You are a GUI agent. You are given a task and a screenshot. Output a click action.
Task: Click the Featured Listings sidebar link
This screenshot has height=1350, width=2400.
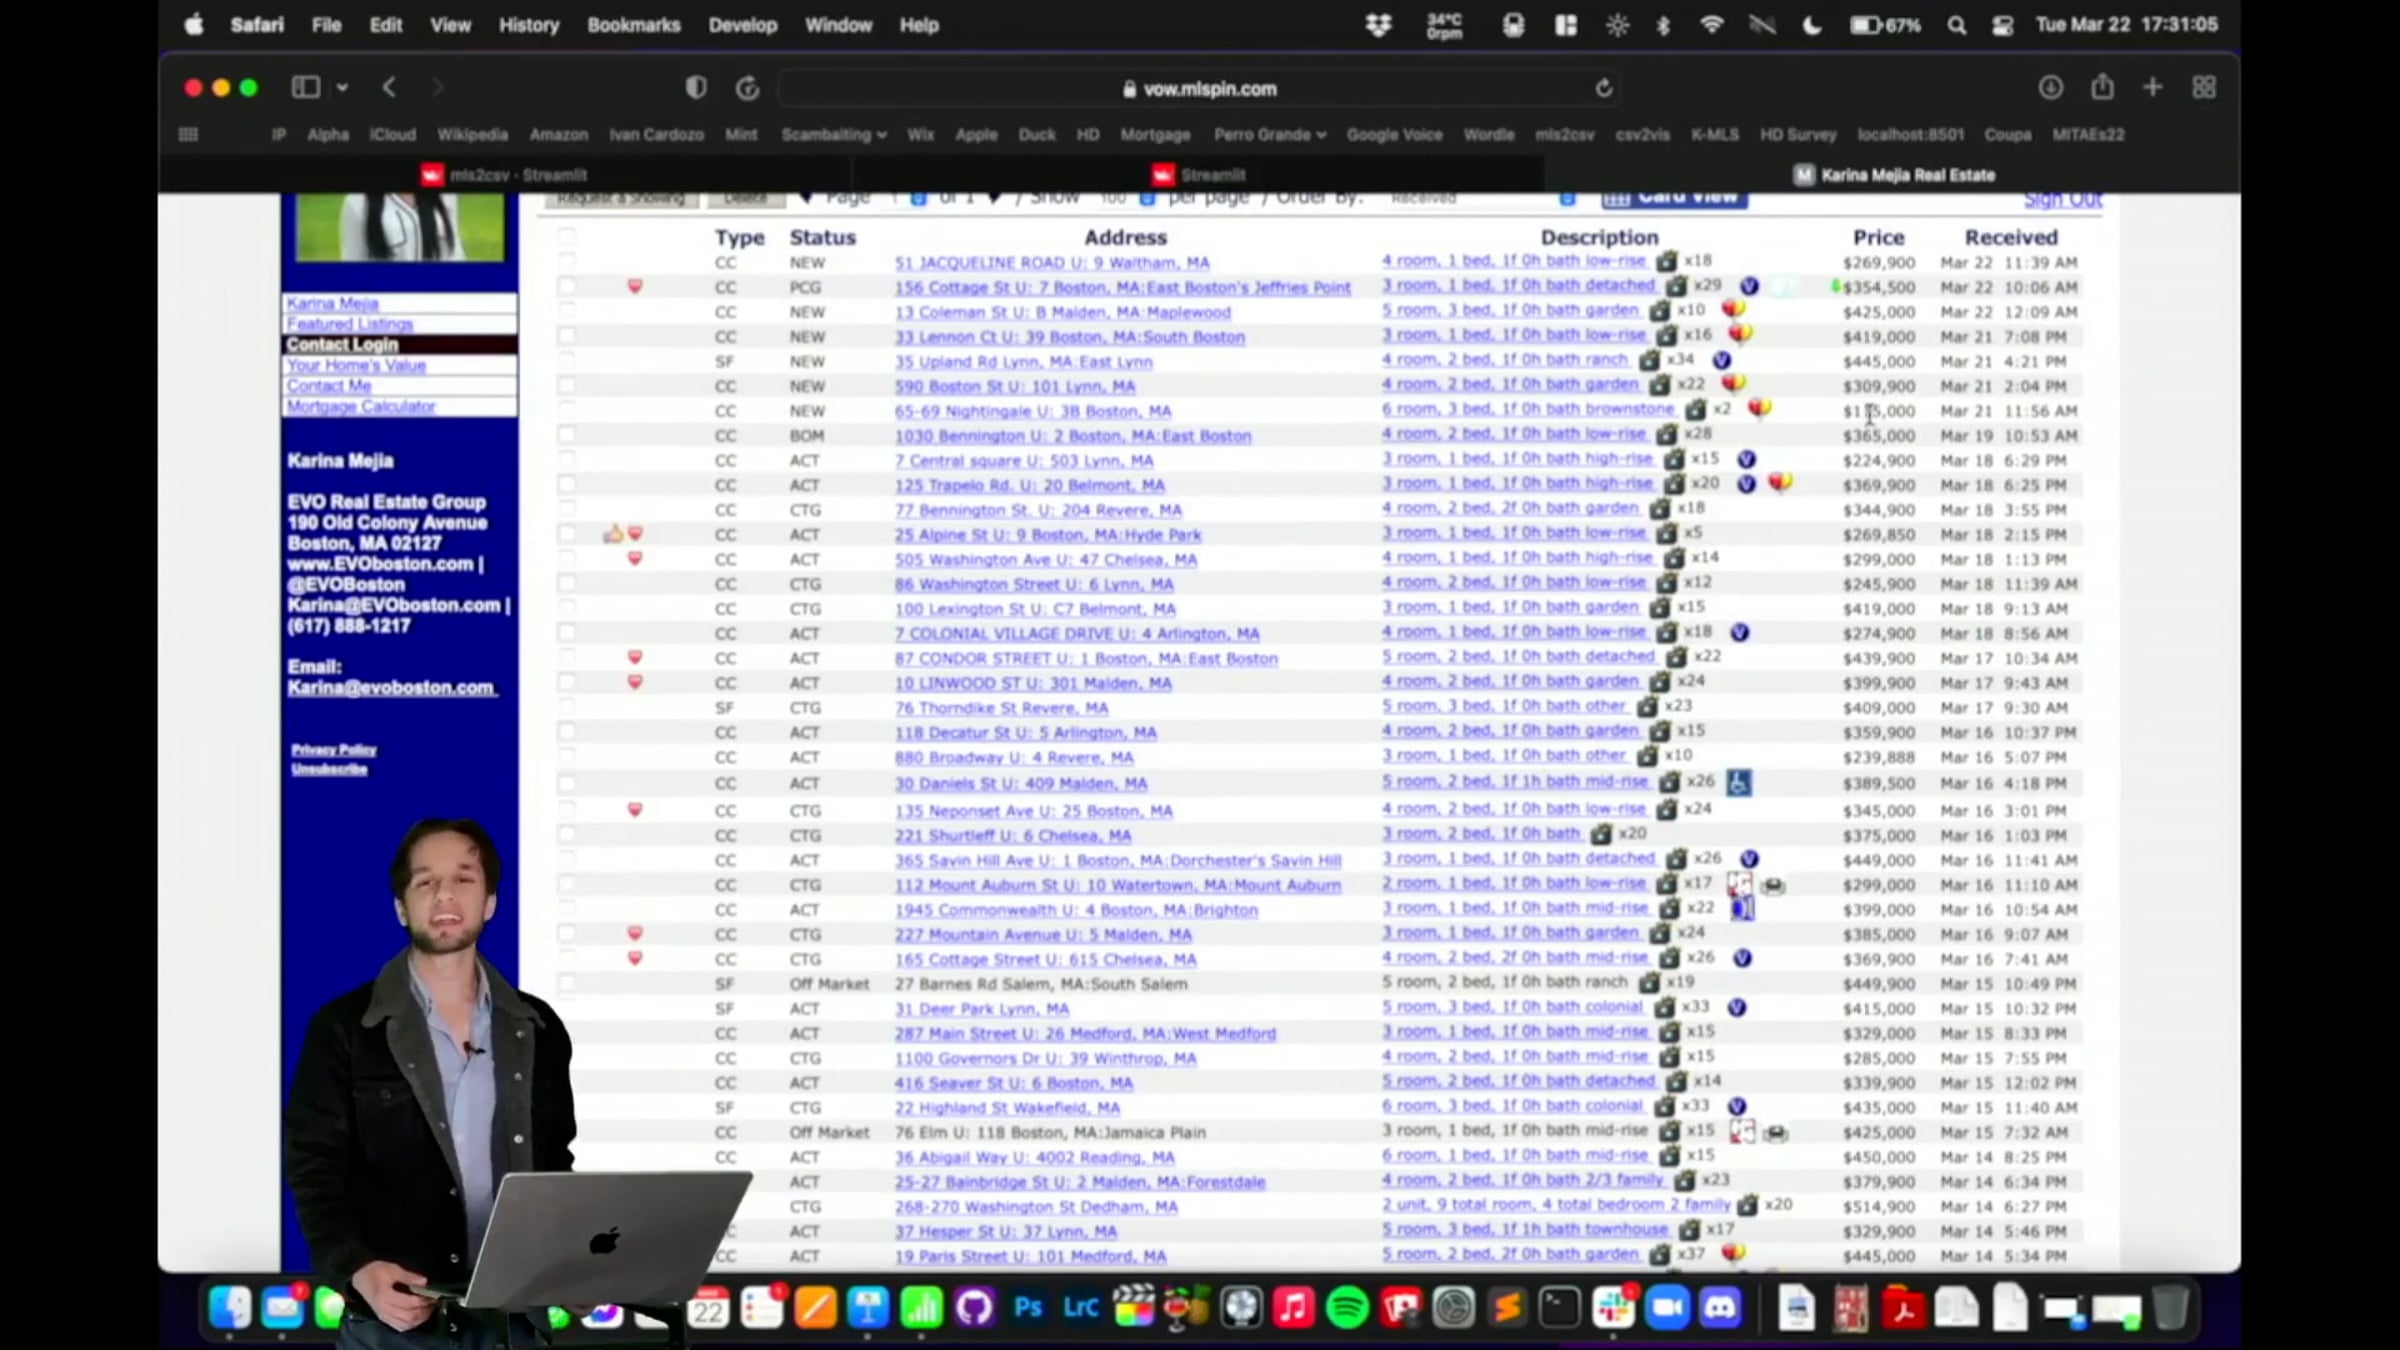point(350,324)
